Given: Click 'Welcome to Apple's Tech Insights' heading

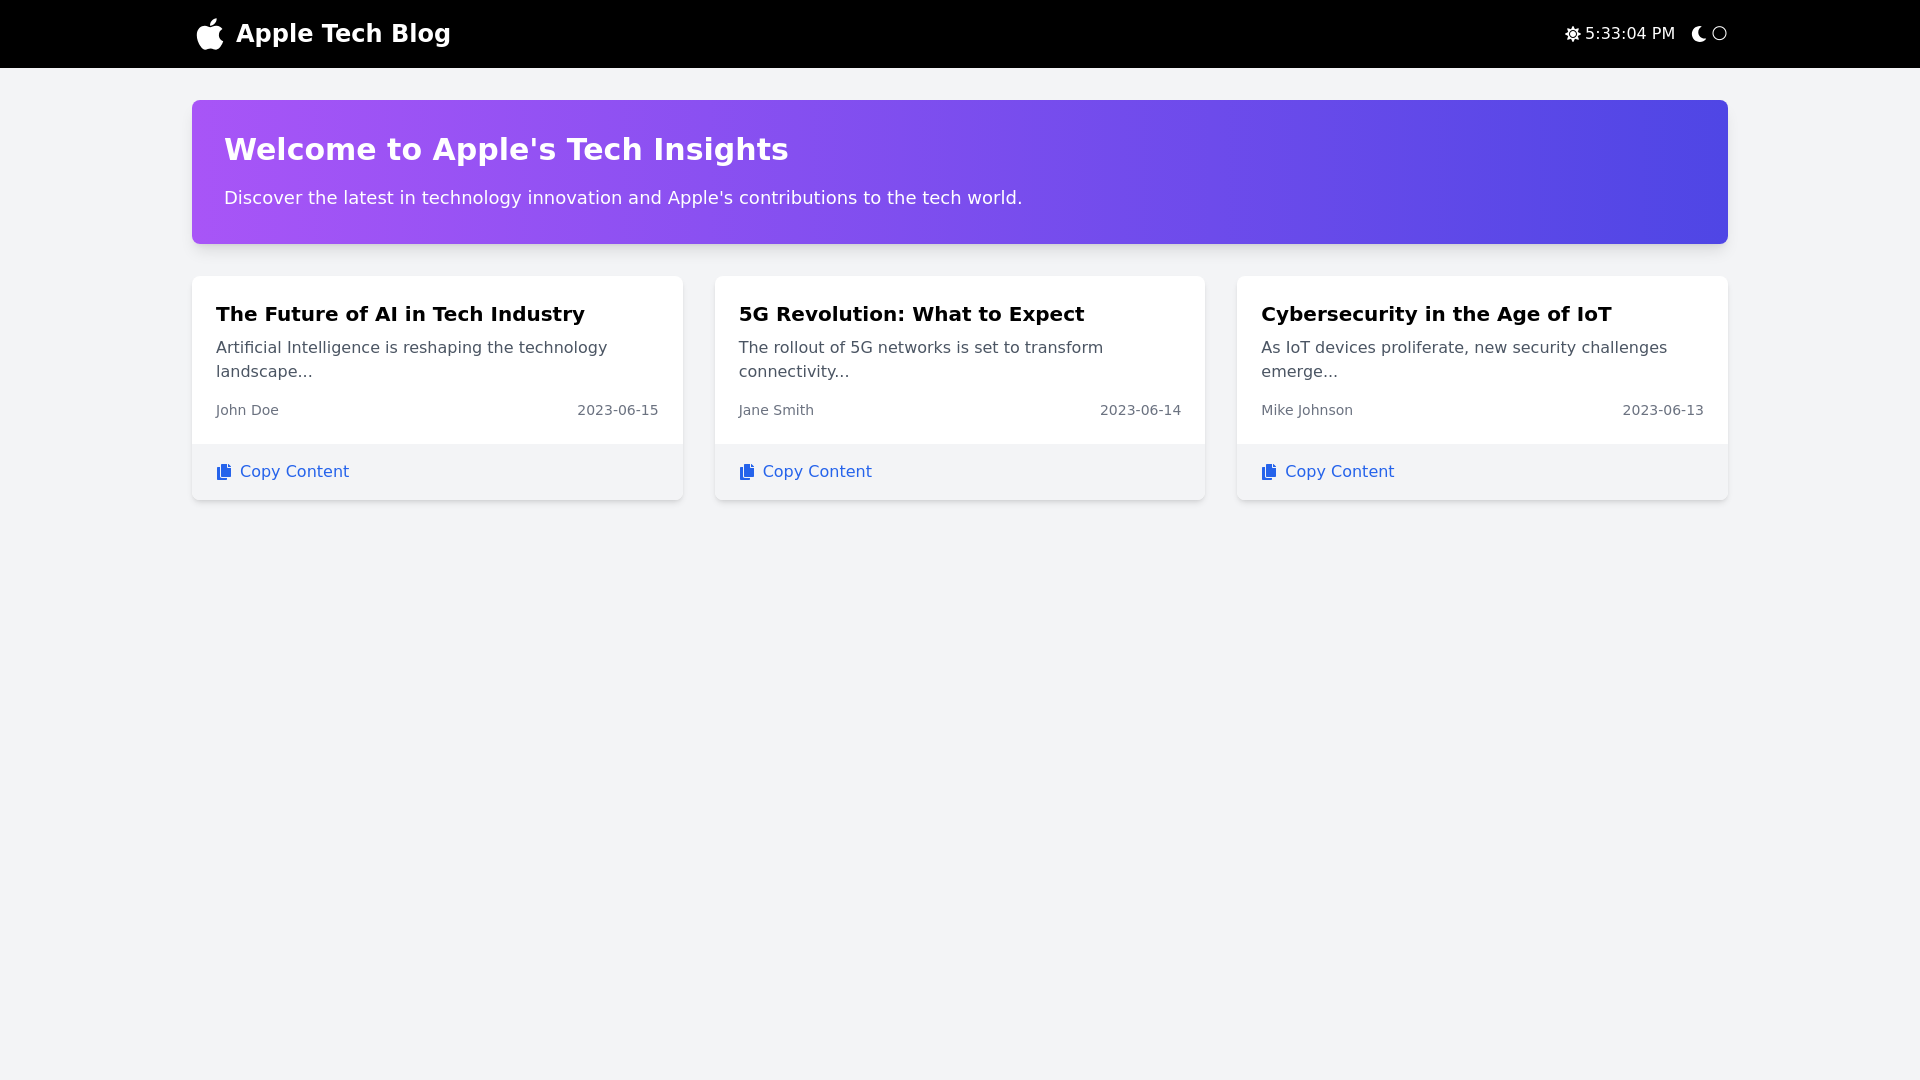Looking at the screenshot, I should (506, 149).
